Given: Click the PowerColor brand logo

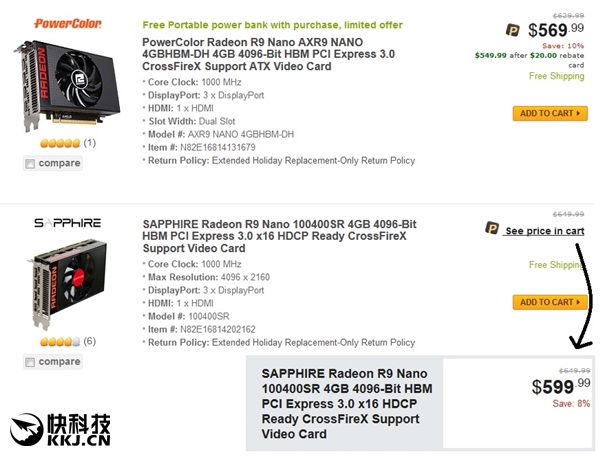Looking at the screenshot, I should pyautogui.click(x=68, y=22).
